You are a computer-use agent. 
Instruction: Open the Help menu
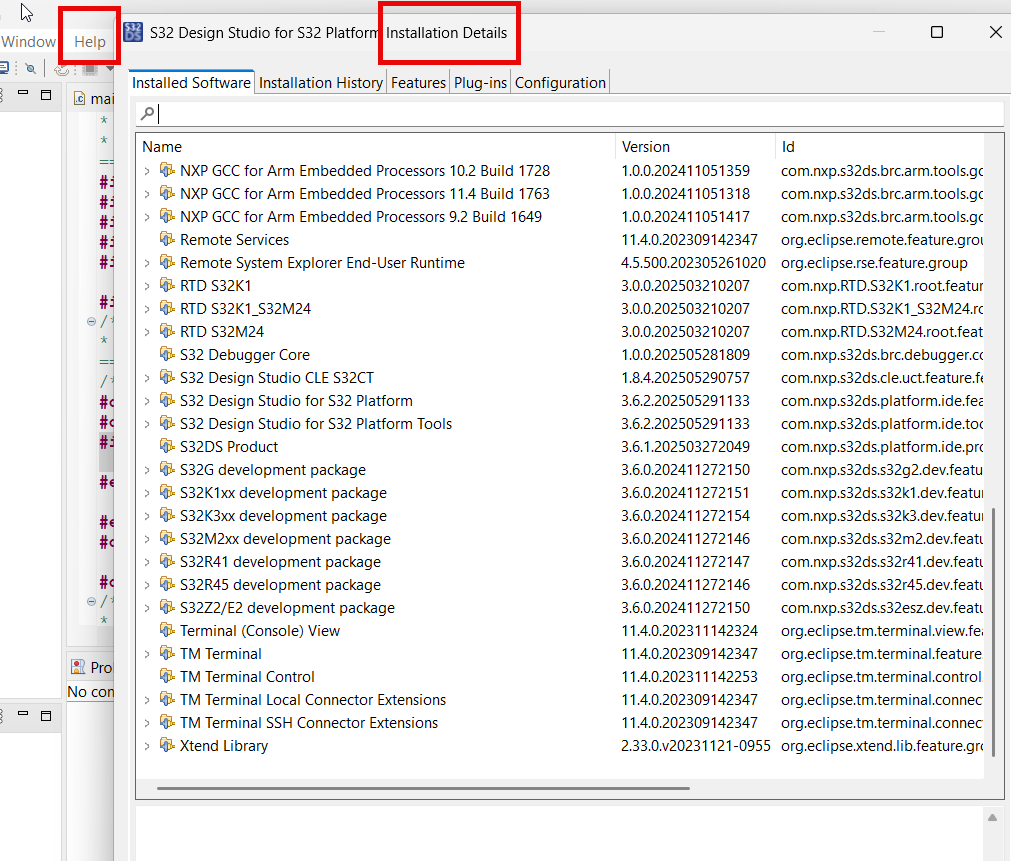coord(90,42)
